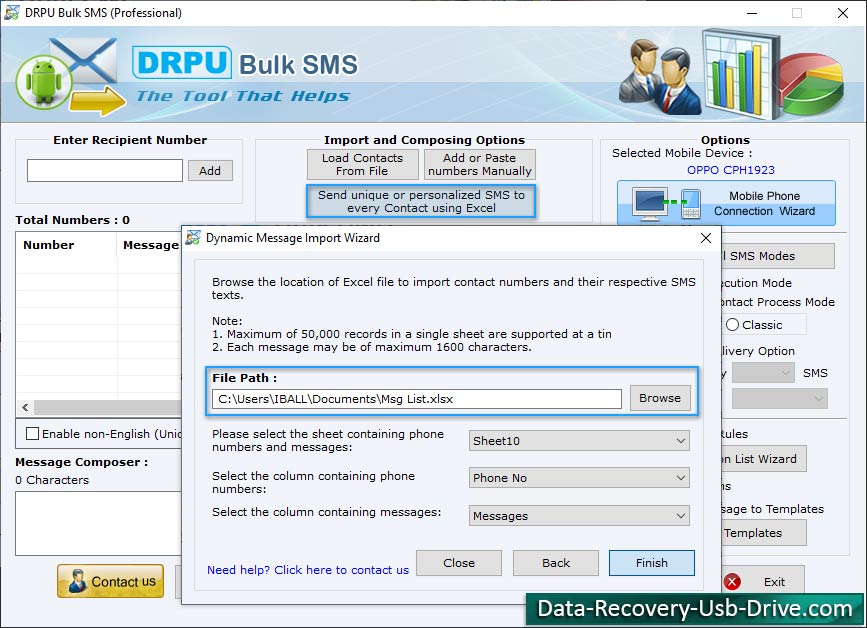Click the left arrow of list scrollbar
The height and width of the screenshot is (628, 867).
tap(25, 407)
